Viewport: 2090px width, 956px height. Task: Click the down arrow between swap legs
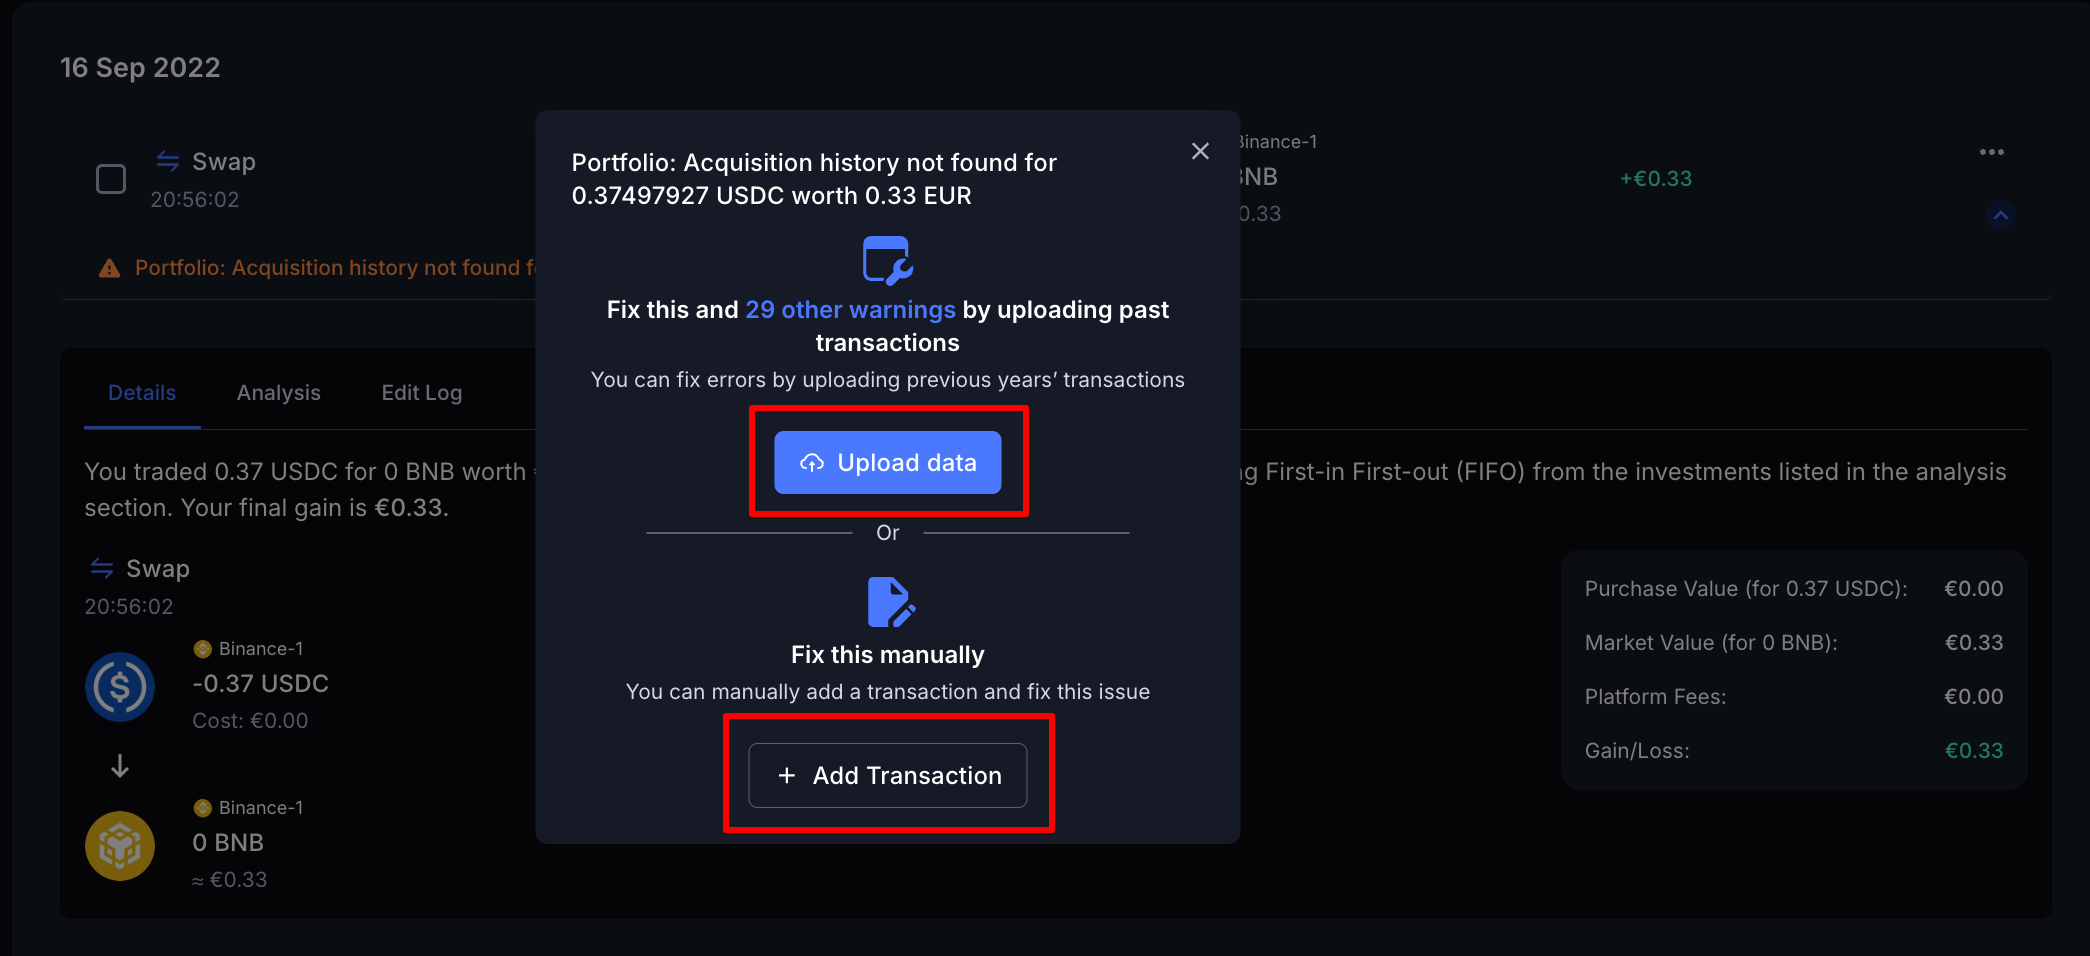[120, 766]
